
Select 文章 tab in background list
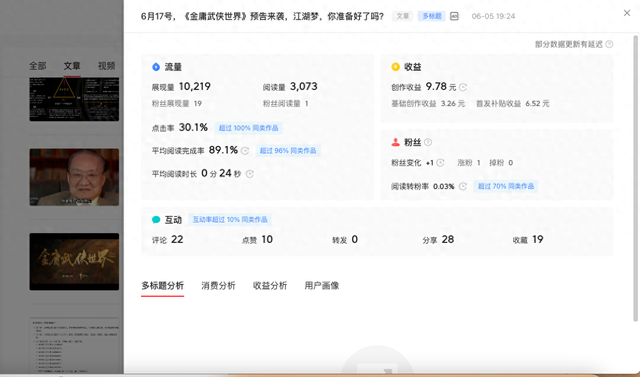tap(72, 66)
